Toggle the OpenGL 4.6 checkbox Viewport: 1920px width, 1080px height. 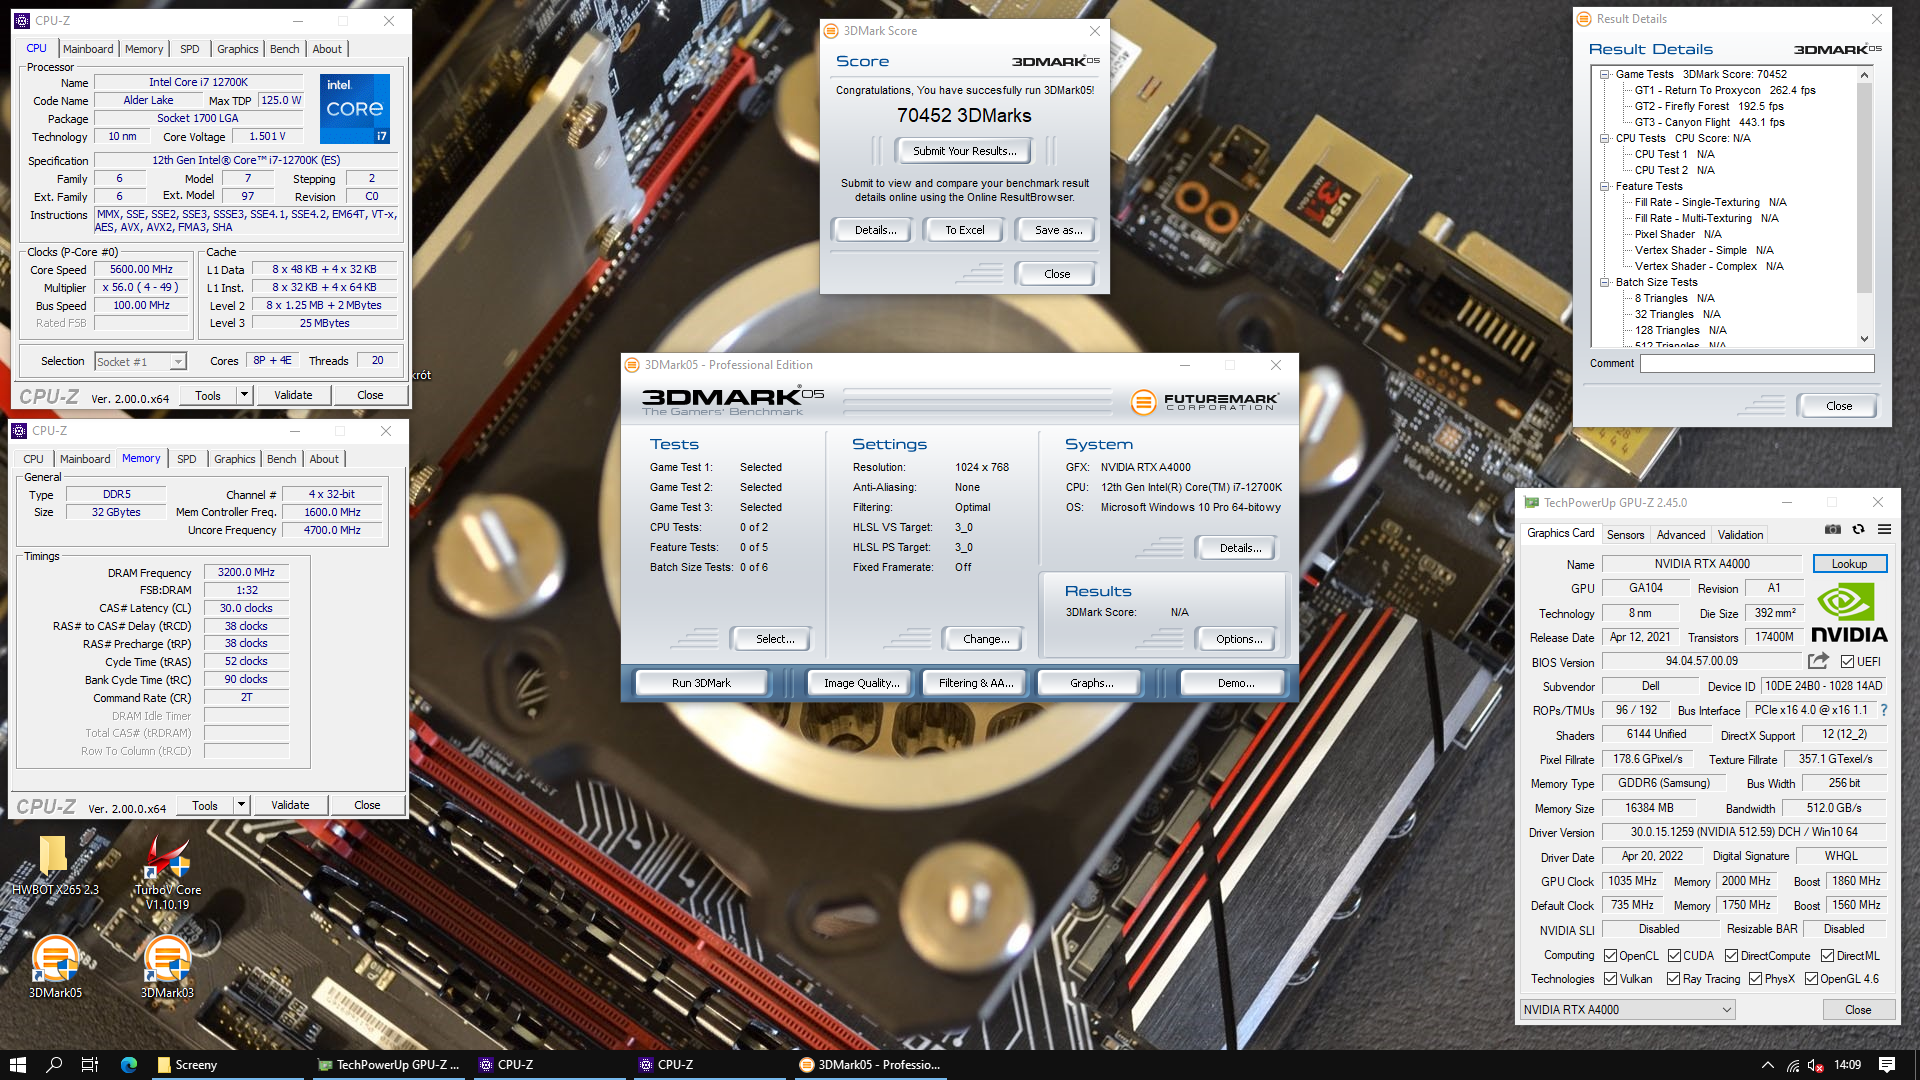[1811, 979]
